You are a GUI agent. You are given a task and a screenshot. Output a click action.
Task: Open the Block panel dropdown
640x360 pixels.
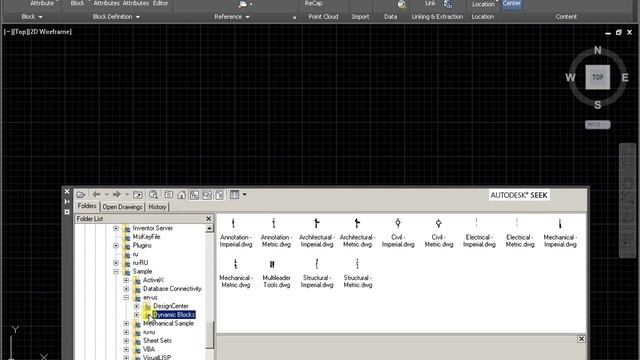32,17
